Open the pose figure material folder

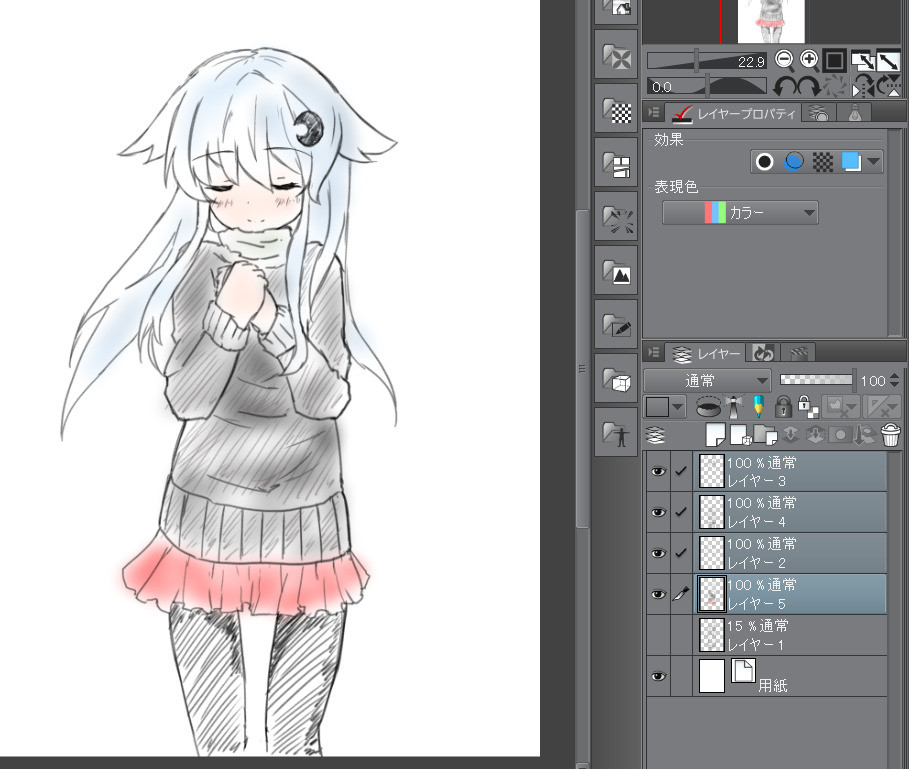click(x=616, y=432)
